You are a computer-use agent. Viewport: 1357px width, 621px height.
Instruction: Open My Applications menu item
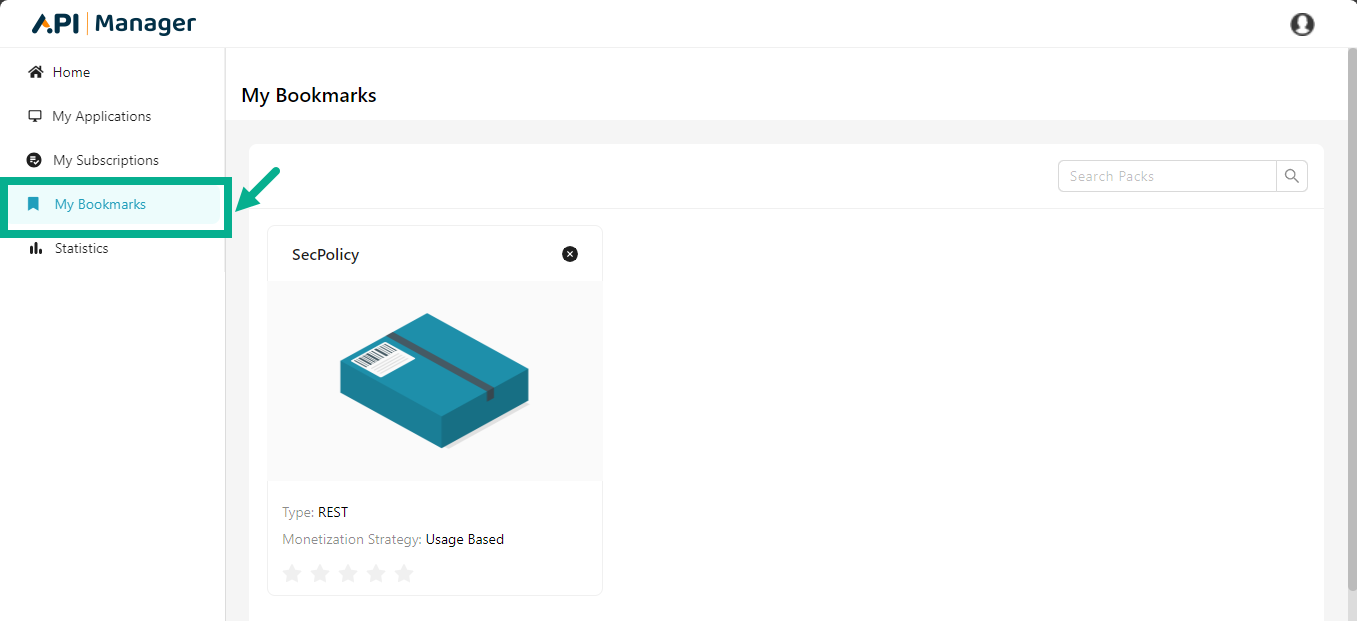tap(101, 116)
